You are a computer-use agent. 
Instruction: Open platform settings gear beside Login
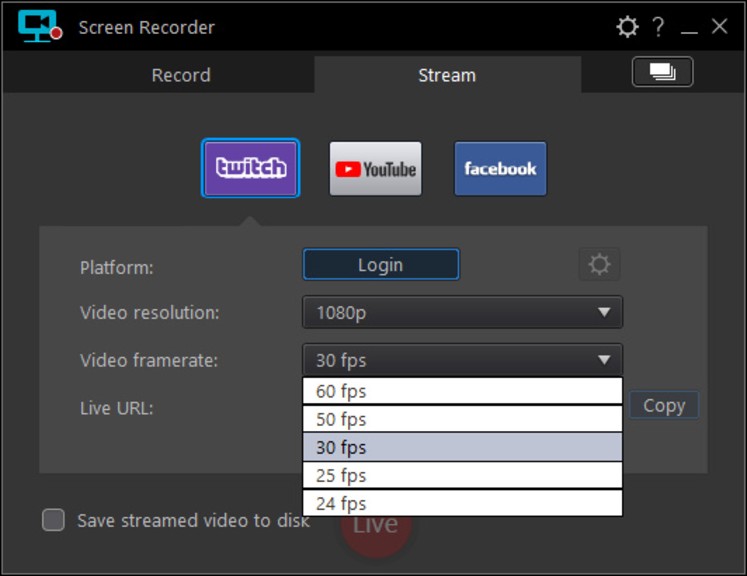tap(599, 264)
